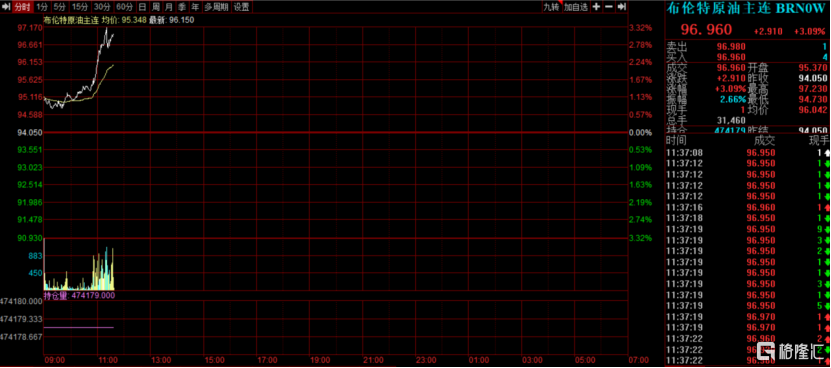Viewport: 831px width, 368px height.
Task: Select the 15分 chart period
Action: [80, 7]
